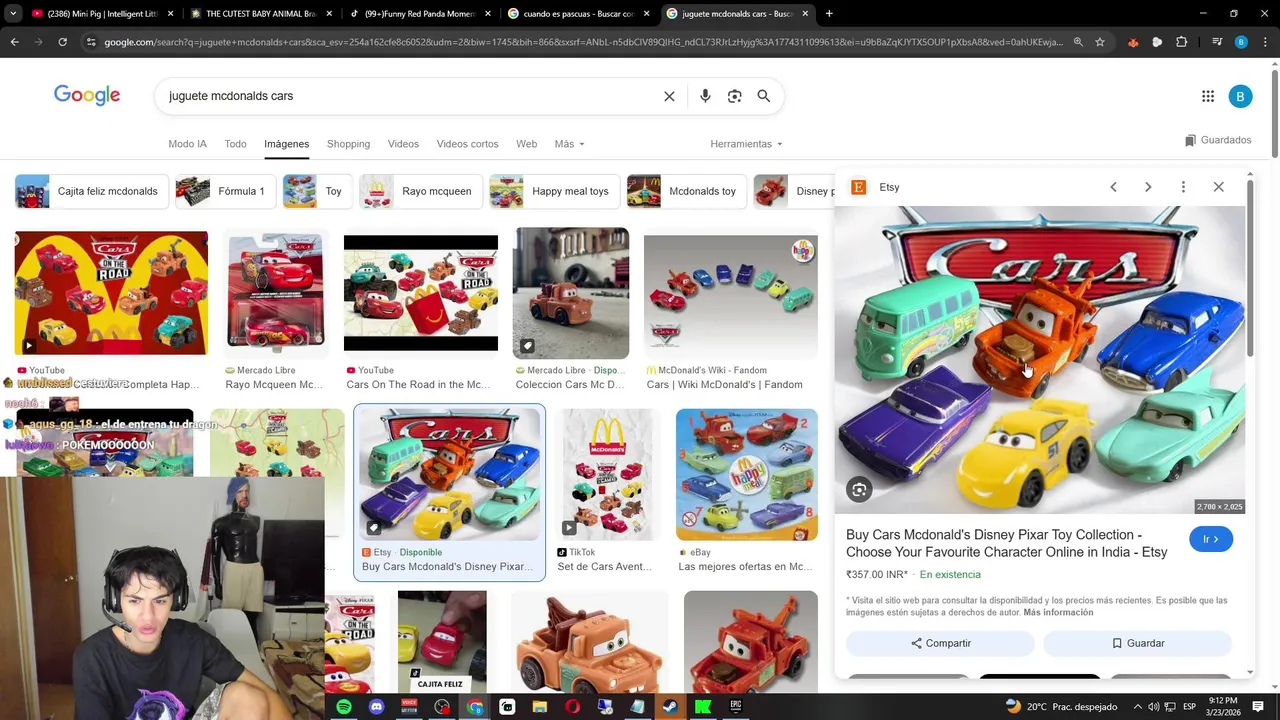Open the Más dropdown in search filters
This screenshot has height=720, width=1280.
[569, 144]
